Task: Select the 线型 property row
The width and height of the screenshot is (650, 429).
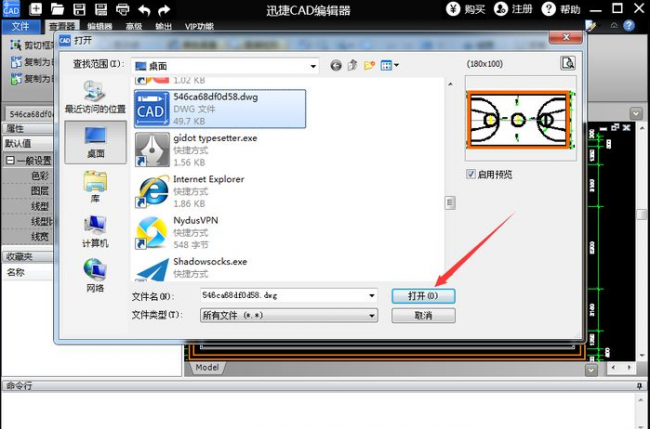Action: tap(28, 206)
